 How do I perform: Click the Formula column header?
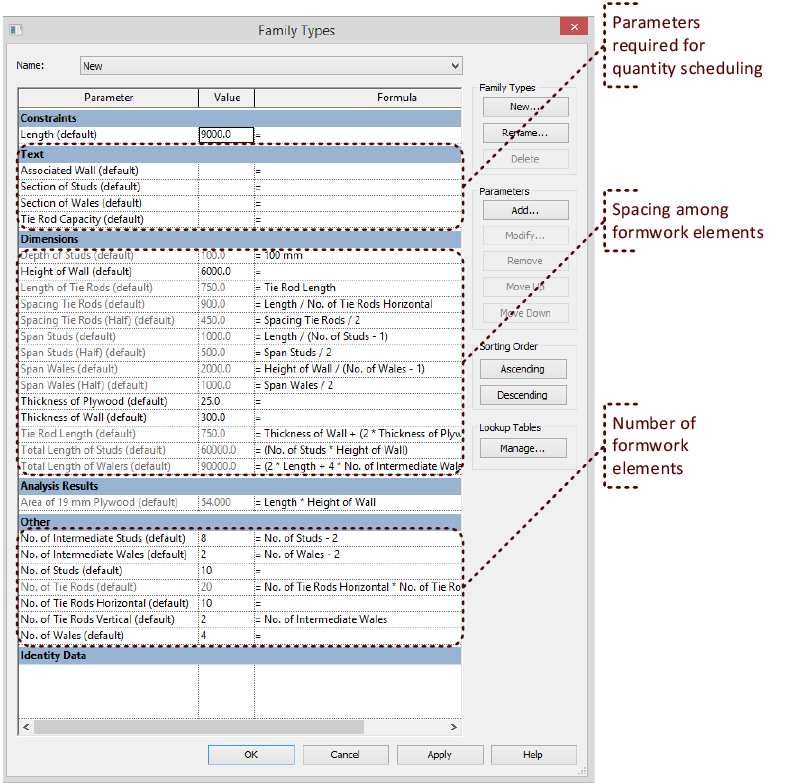click(357, 98)
